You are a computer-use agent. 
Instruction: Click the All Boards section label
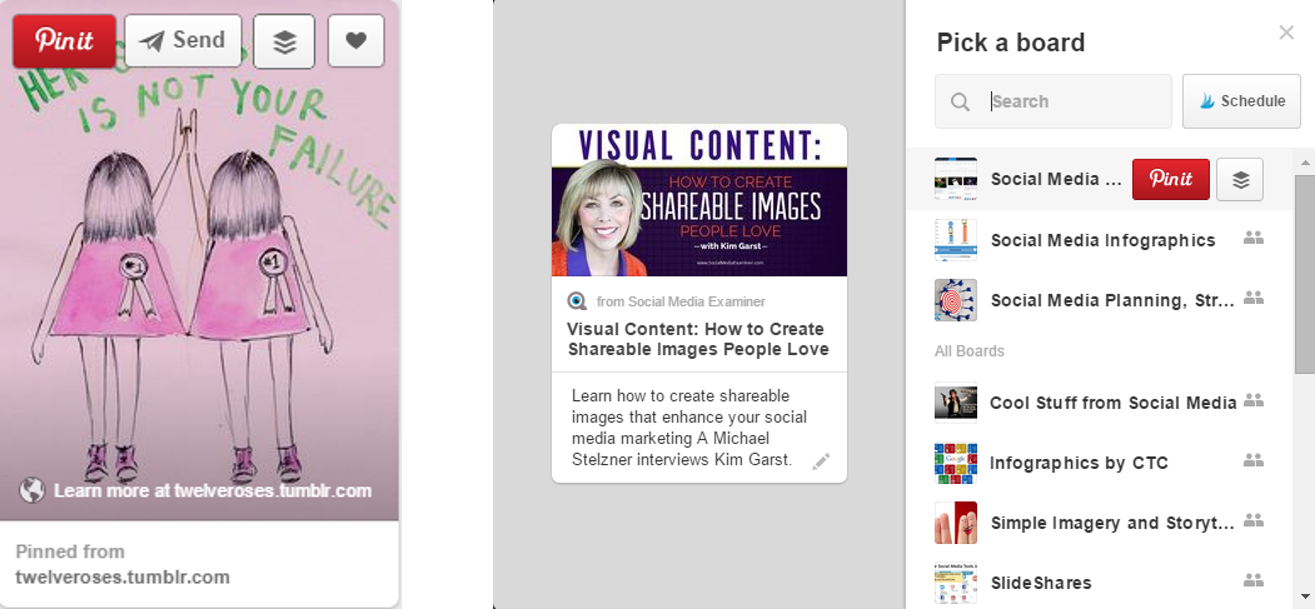969,351
